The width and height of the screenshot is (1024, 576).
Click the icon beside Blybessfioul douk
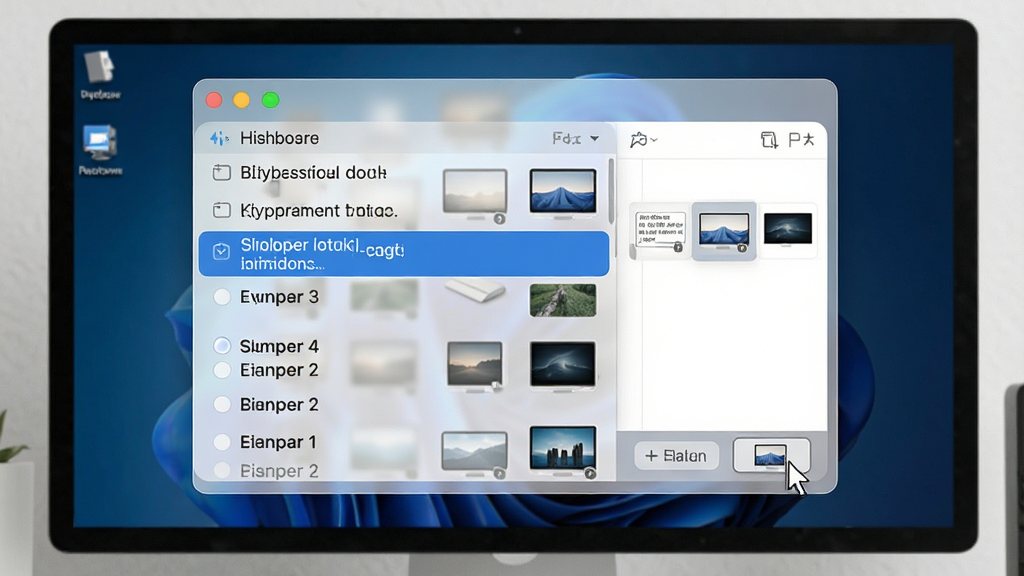[x=222, y=172]
